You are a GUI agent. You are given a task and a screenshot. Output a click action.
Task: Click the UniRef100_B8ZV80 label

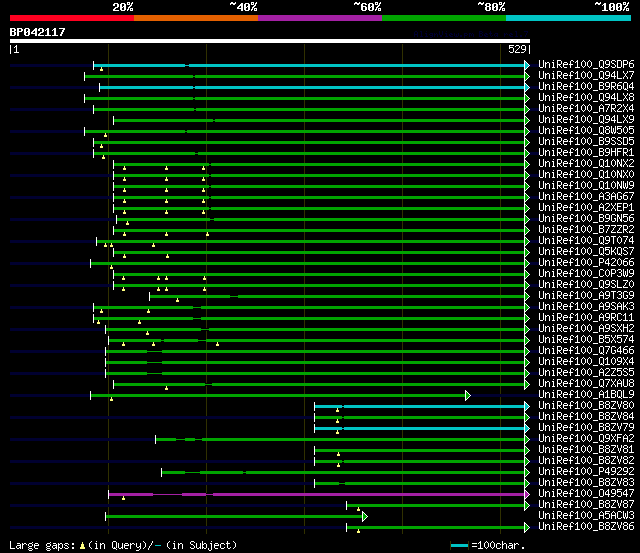pyautogui.click(x=586, y=406)
